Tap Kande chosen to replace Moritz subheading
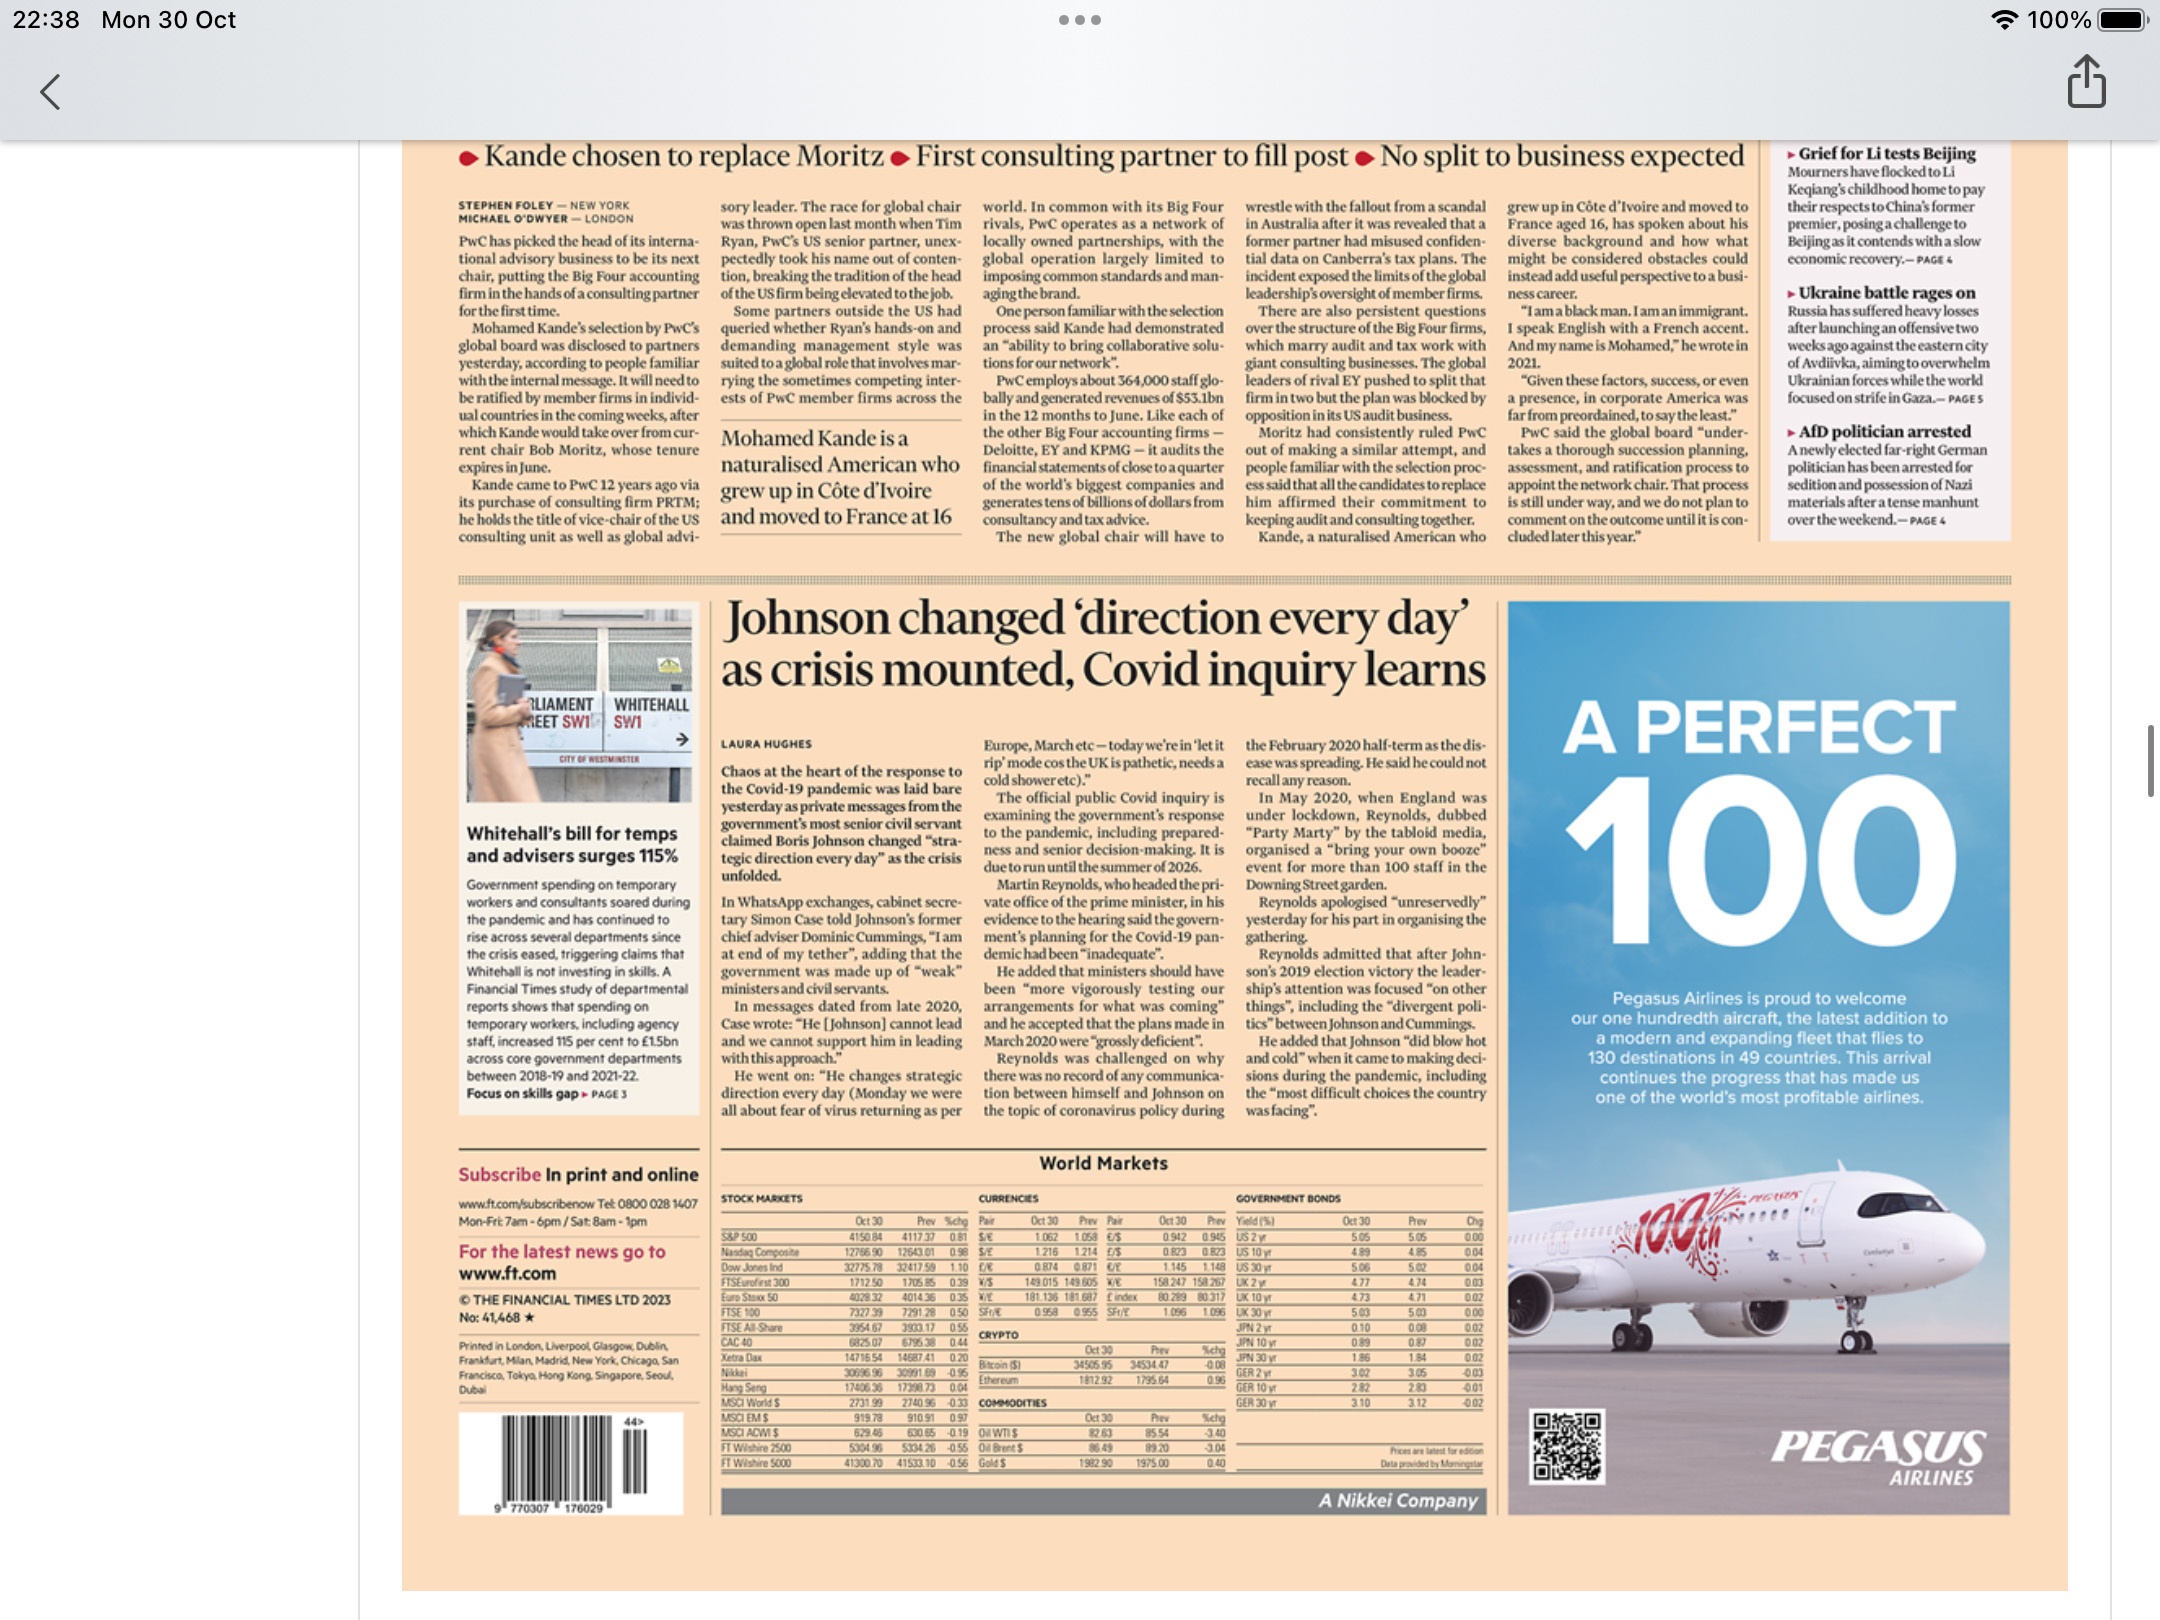This screenshot has height=1620, width=2160. click(684, 156)
